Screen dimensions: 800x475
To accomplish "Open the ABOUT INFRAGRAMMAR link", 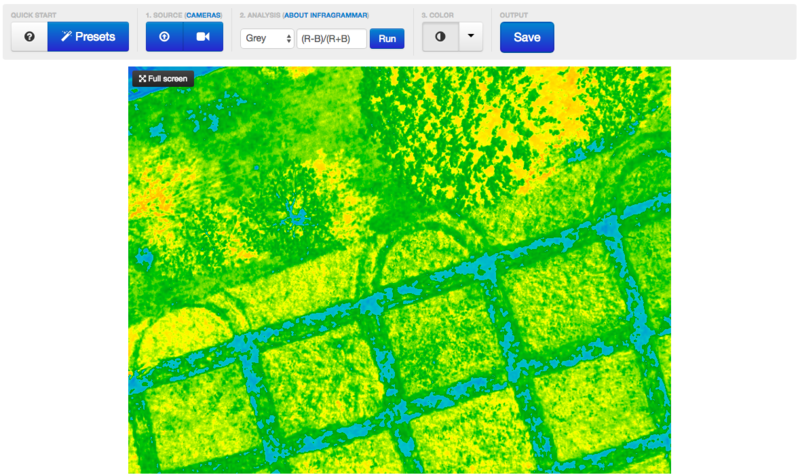I will (x=326, y=15).
